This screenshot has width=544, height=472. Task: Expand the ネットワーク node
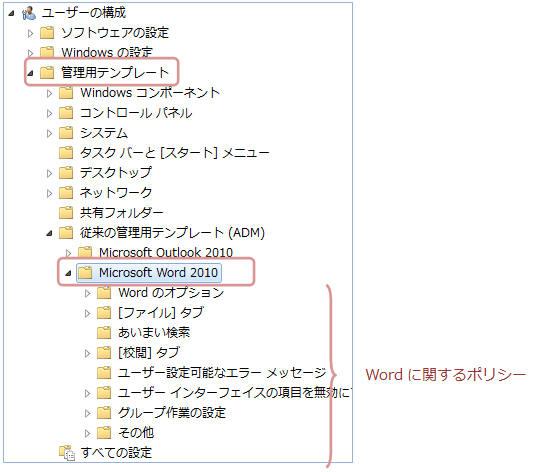pos(50,193)
